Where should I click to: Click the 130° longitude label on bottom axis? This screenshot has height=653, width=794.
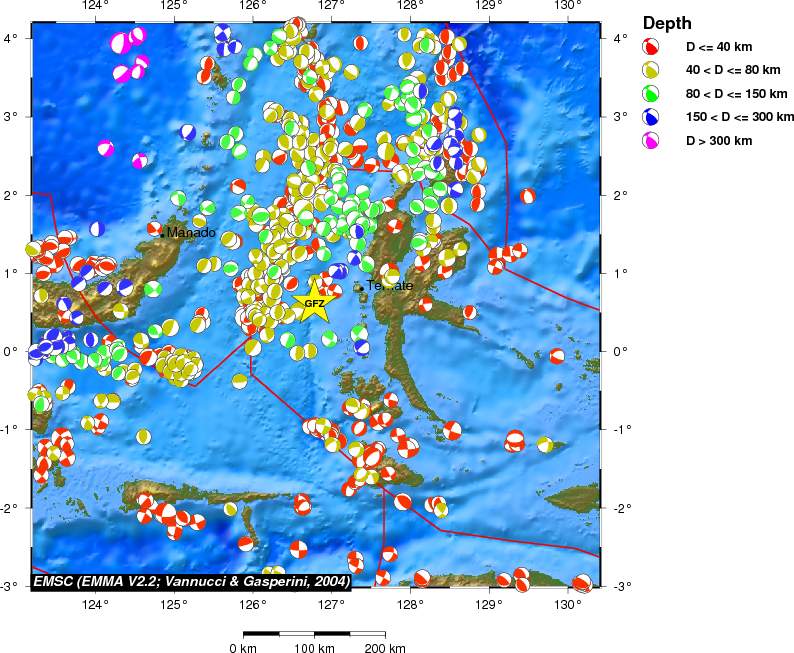click(x=567, y=603)
